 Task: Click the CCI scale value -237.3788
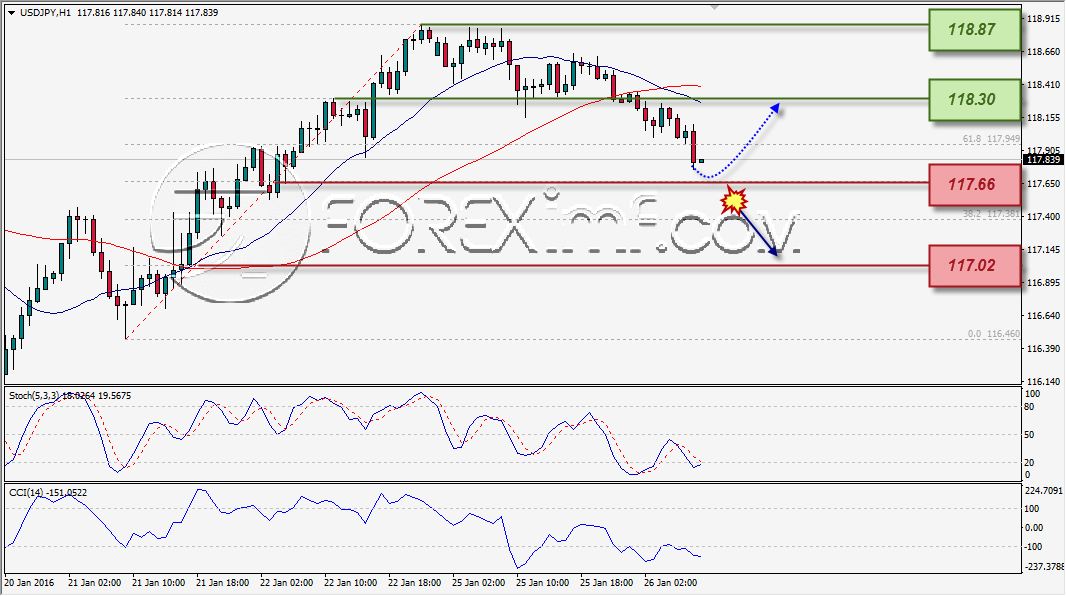pyautogui.click(x=1044, y=566)
